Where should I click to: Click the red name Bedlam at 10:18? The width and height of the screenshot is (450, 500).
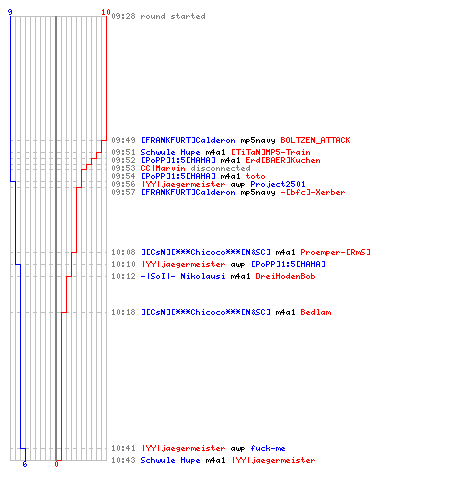pyautogui.click(x=316, y=312)
